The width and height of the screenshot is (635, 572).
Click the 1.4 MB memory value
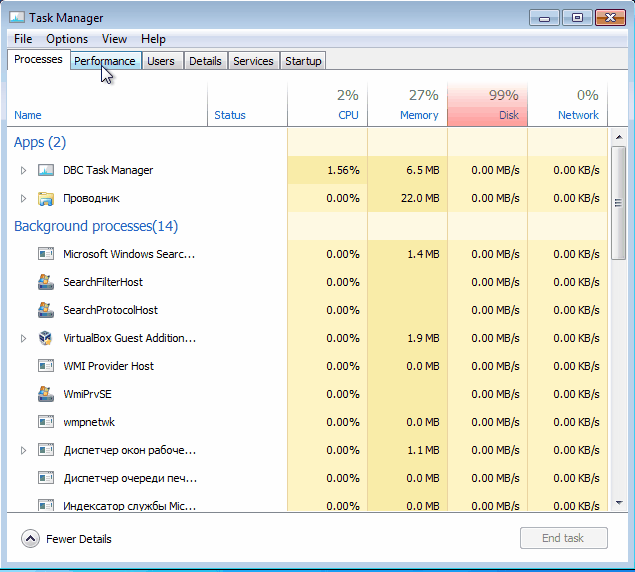tap(423, 254)
